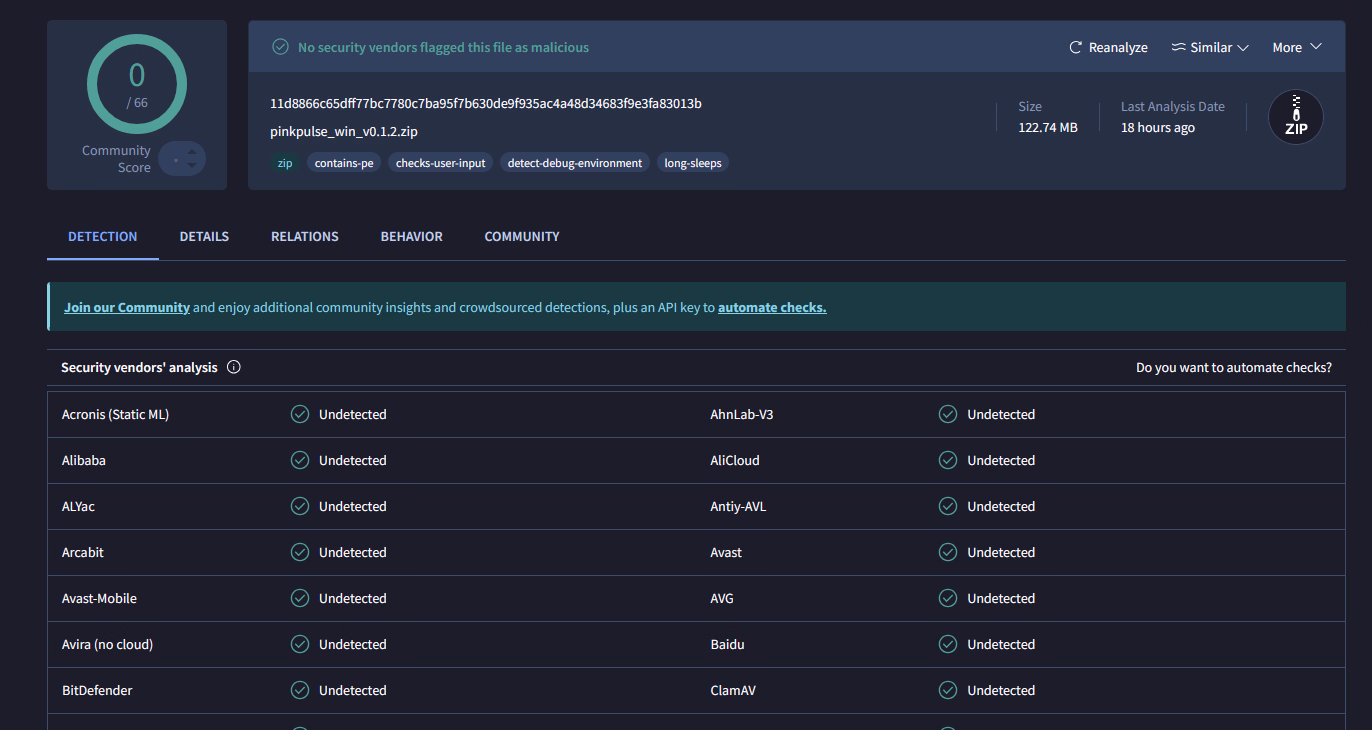The image size is (1372, 730).
Task: Click the Reanalyze refresh icon
Action: (x=1076, y=47)
